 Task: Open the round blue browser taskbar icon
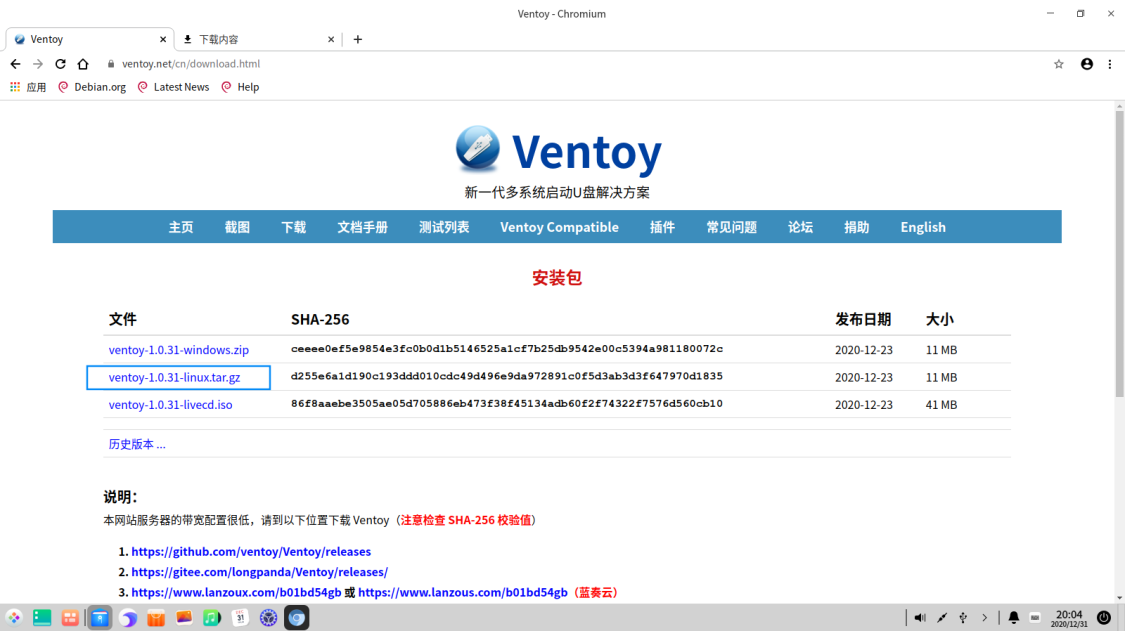coord(128,617)
